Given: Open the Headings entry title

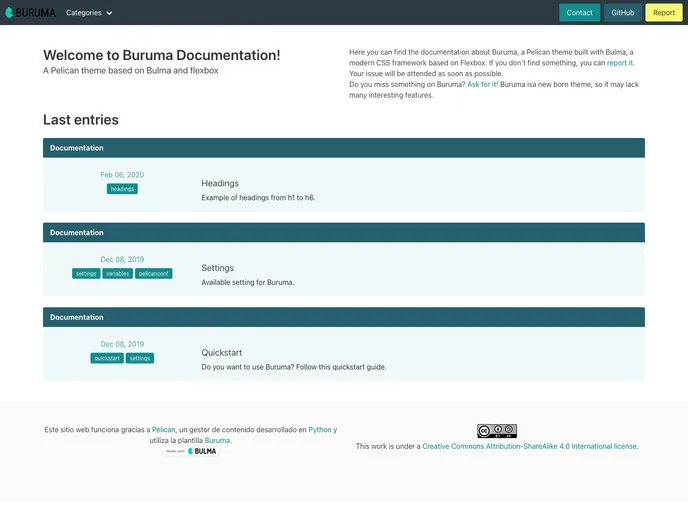Looking at the screenshot, I should pos(220,183).
